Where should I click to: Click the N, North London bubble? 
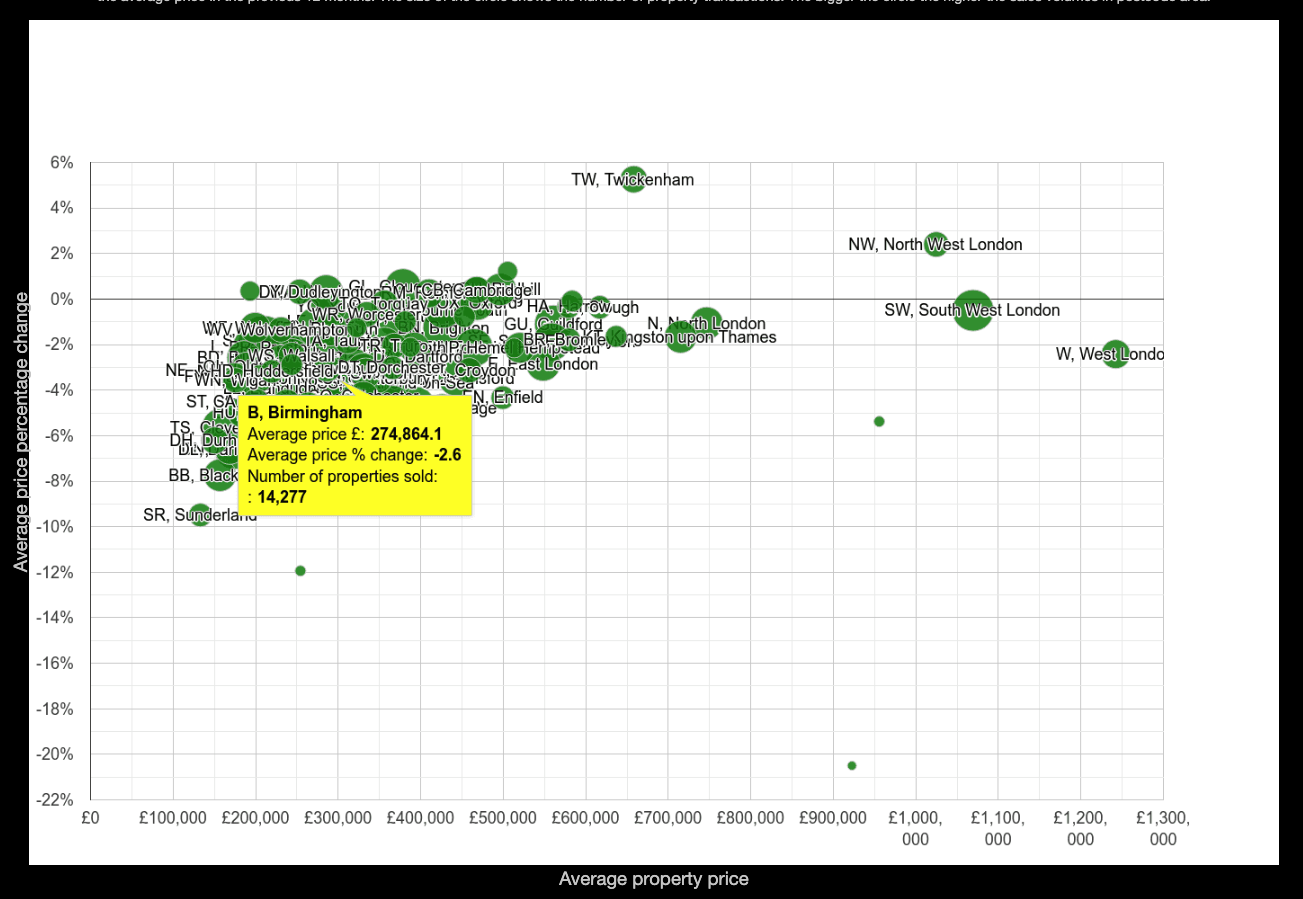click(707, 323)
